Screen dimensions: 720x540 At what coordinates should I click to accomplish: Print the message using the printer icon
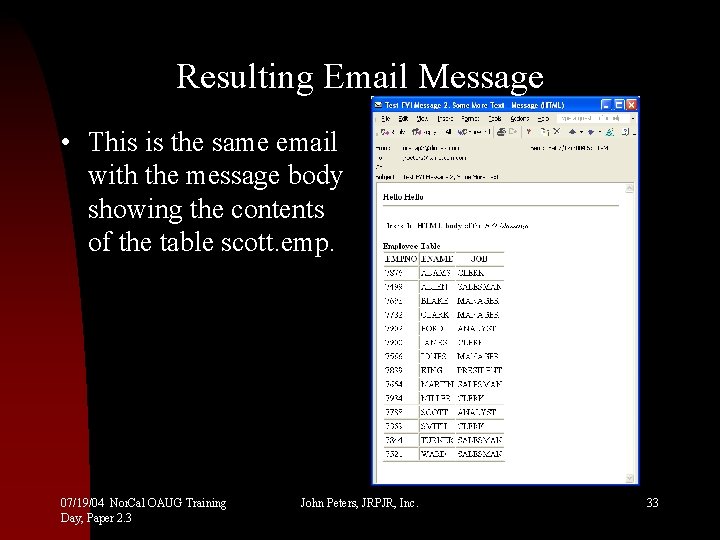click(501, 132)
